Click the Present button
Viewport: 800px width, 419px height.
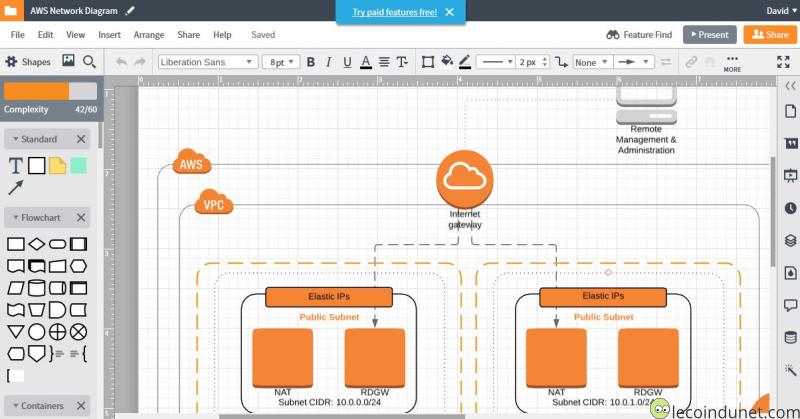(710, 35)
